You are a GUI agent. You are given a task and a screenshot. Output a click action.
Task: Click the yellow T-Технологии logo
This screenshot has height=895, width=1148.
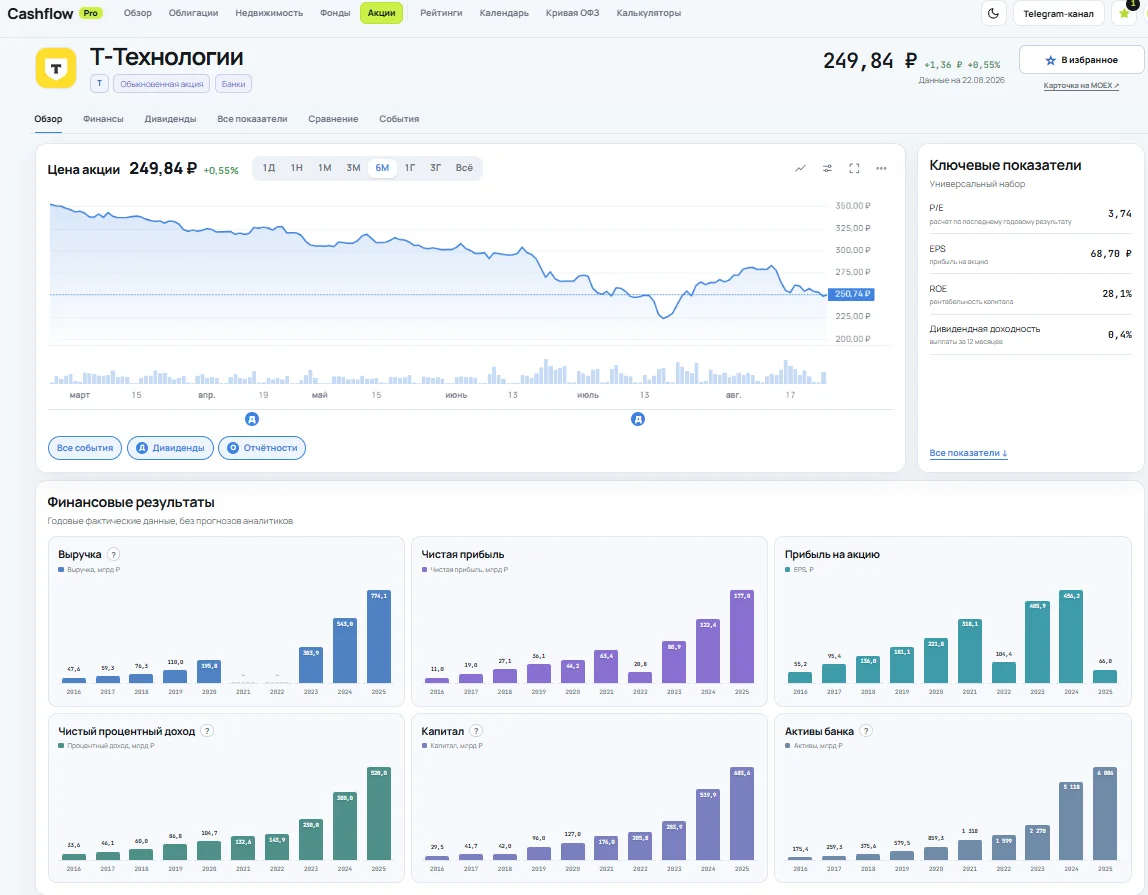click(56, 68)
